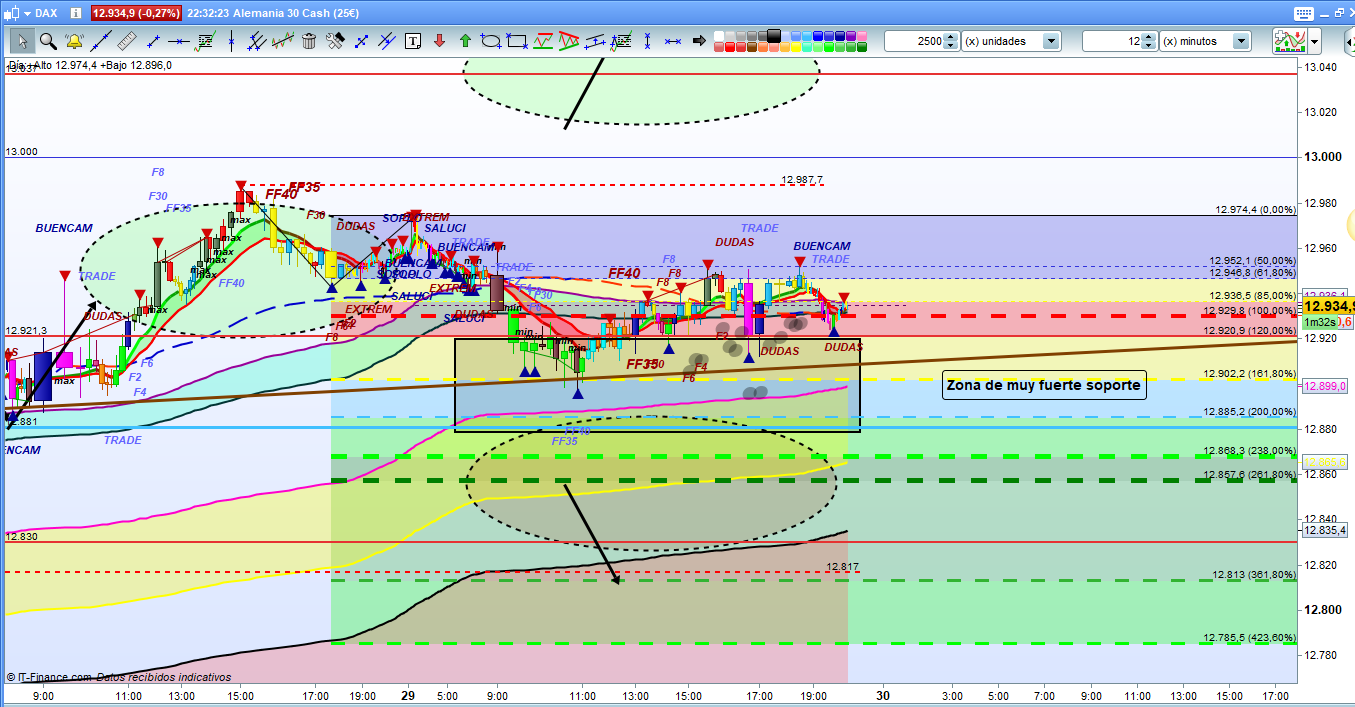Select the arrow cursor pointer tool
The height and width of the screenshot is (707, 1355).
[x=22, y=41]
